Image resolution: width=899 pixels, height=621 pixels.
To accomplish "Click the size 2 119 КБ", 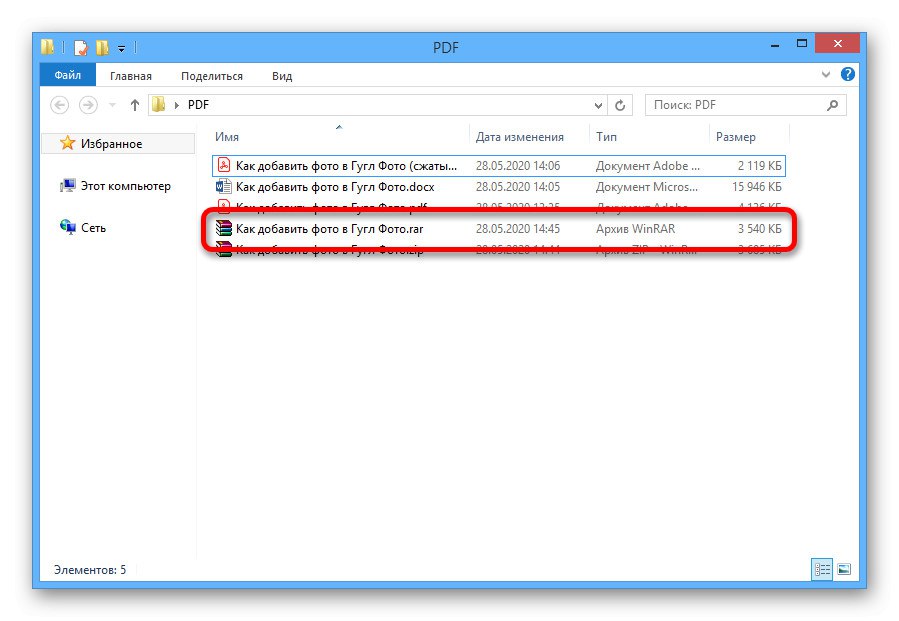I will (759, 166).
